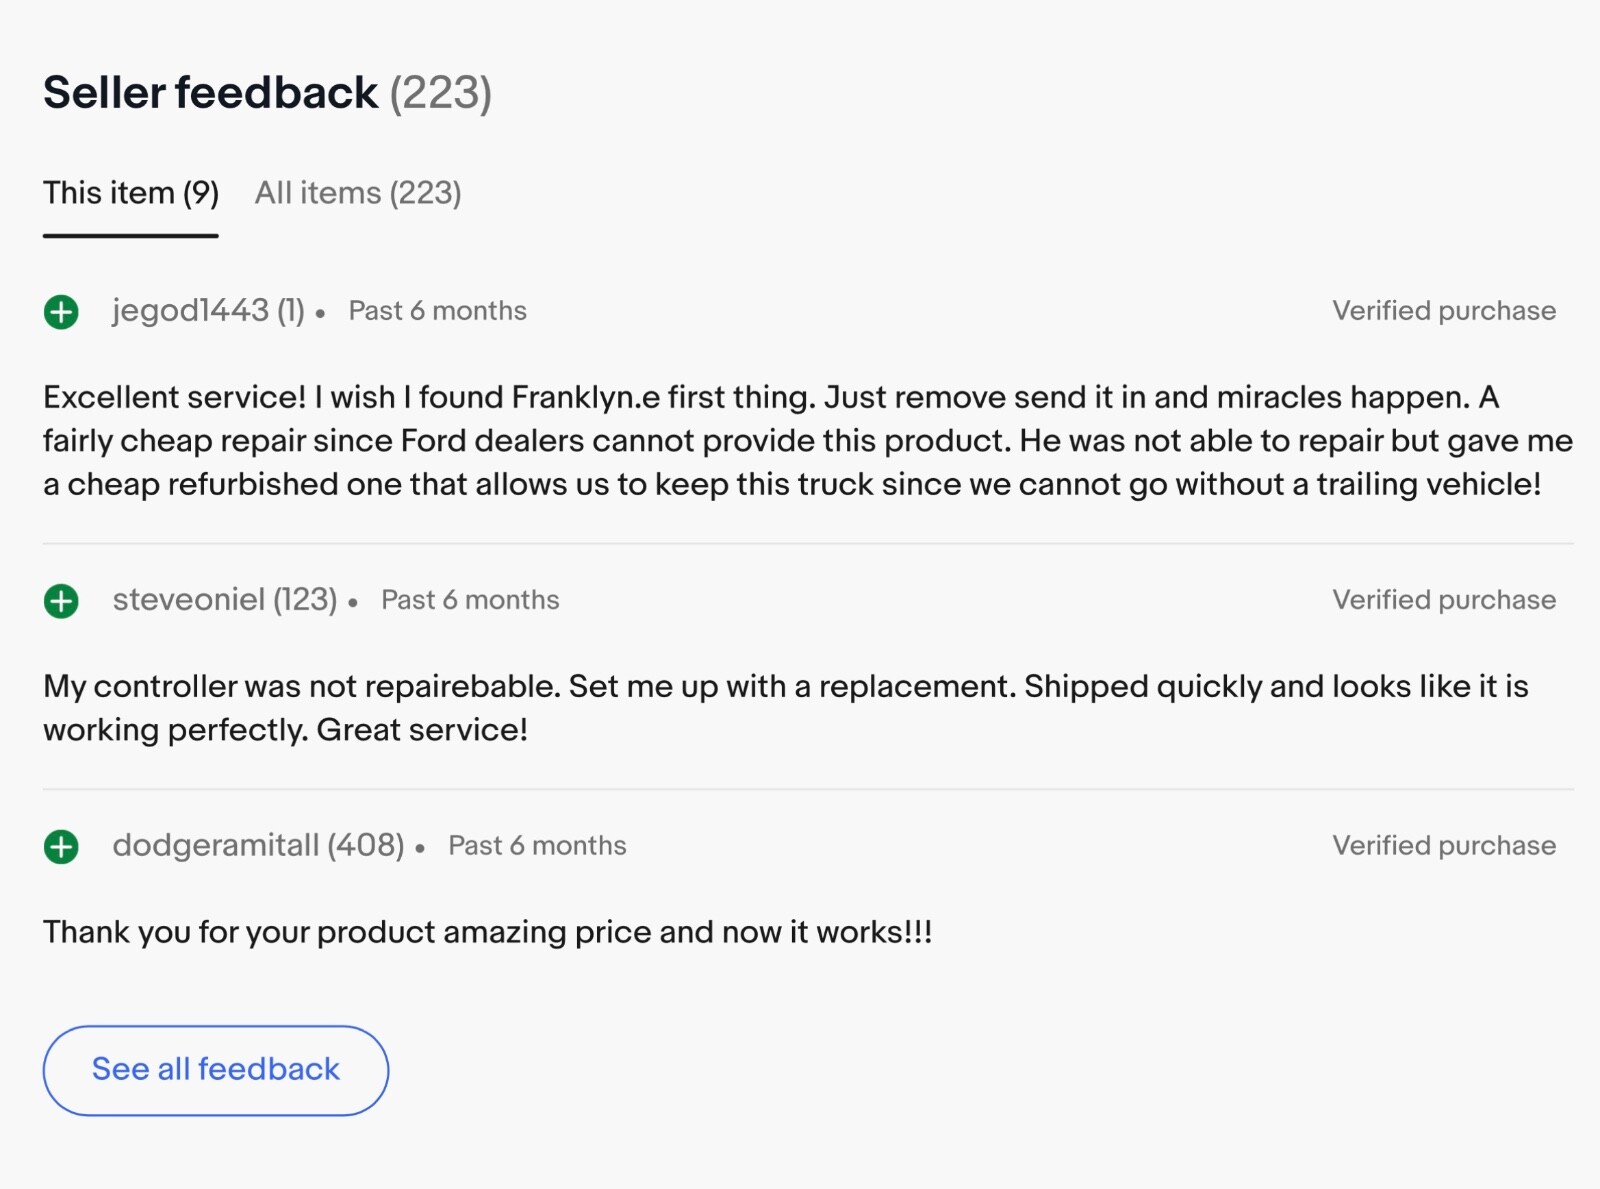Click Past 6 months next to jegod1443
The image size is (1600, 1189).
point(437,311)
